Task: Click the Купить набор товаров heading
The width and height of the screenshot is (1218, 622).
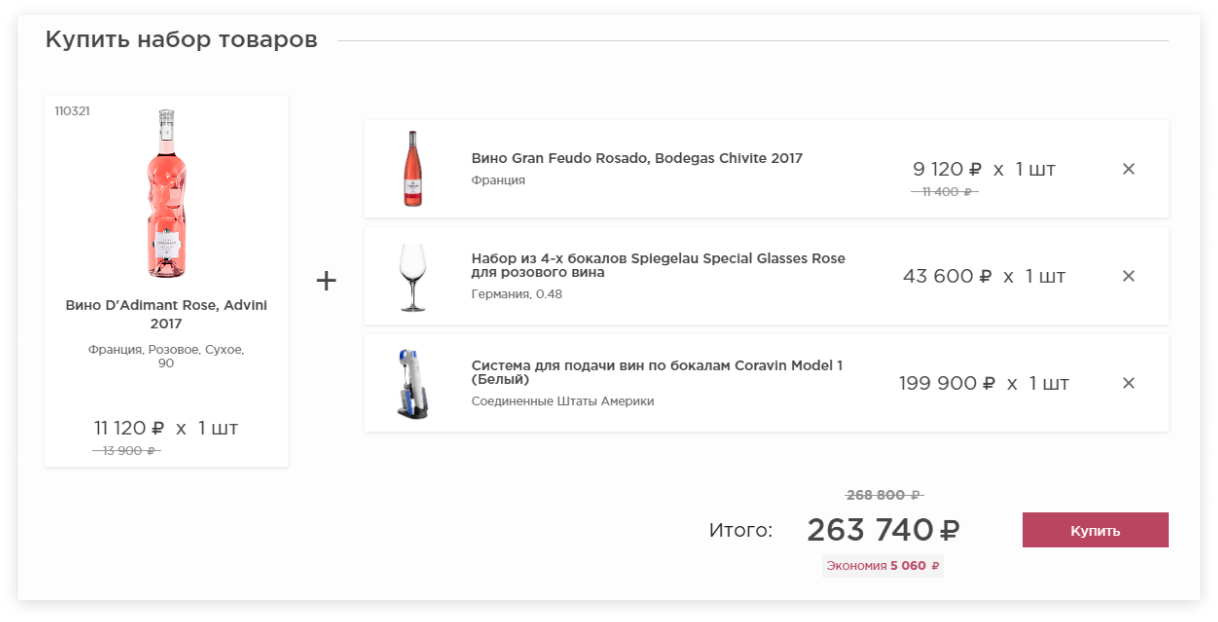Action: coord(181,40)
